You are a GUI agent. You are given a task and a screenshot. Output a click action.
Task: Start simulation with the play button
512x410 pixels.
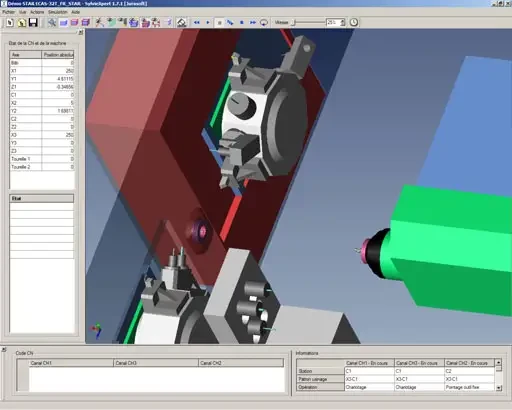pos(208,23)
